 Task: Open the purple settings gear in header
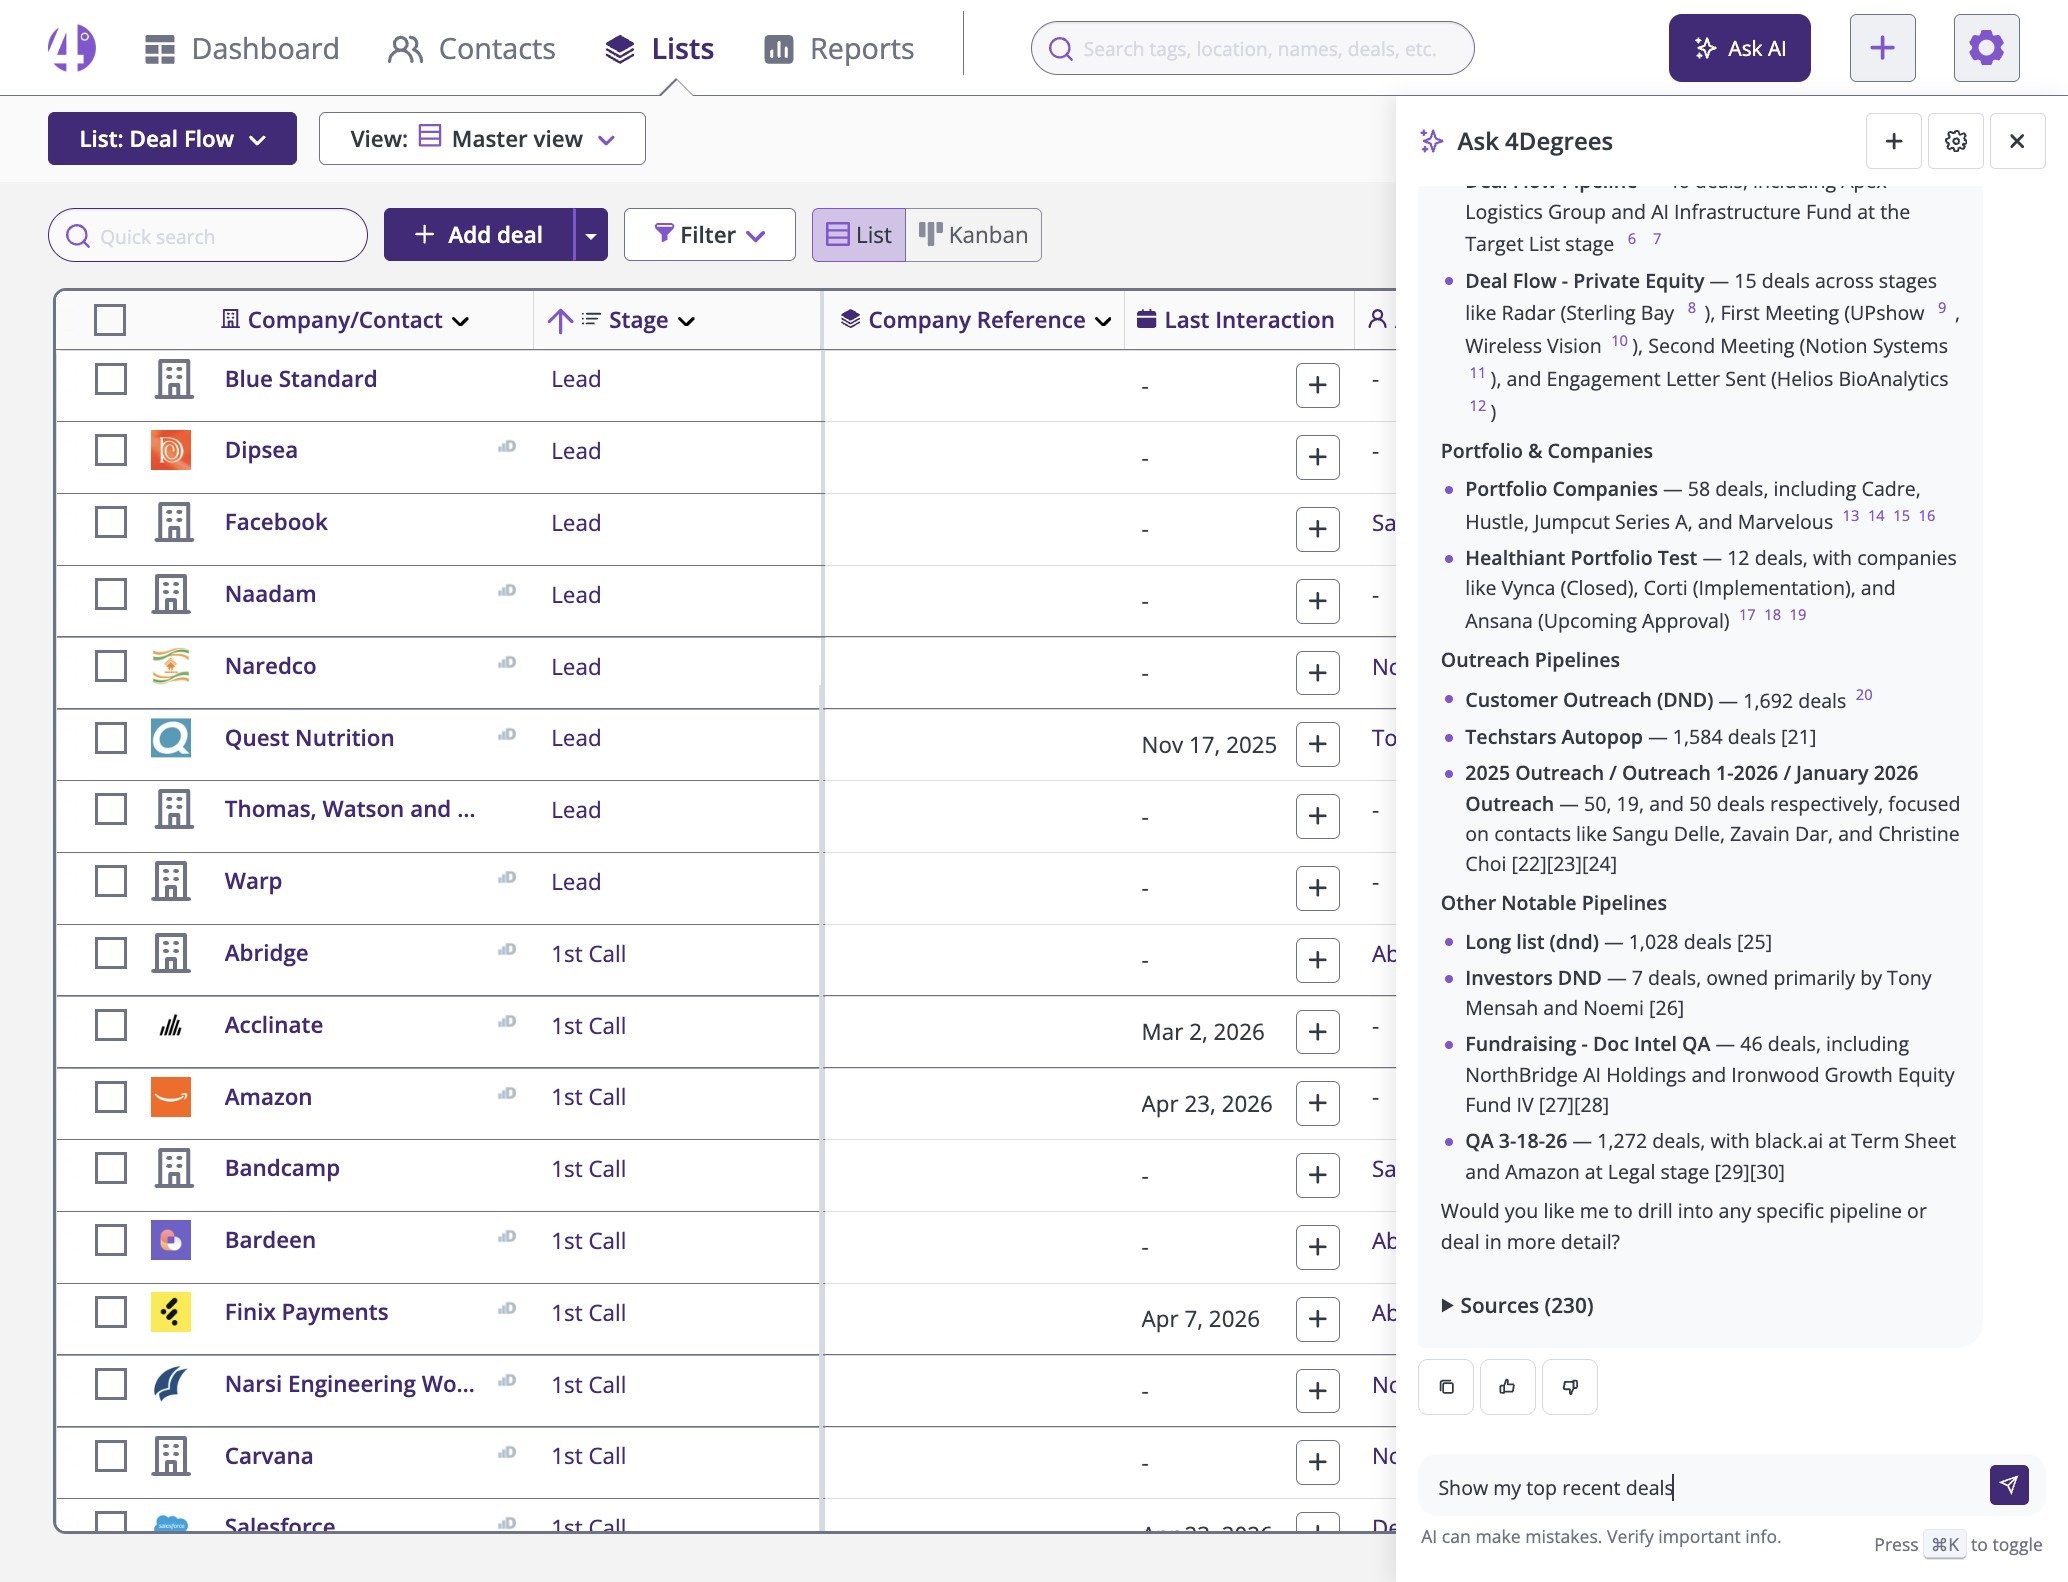pos(1986,48)
